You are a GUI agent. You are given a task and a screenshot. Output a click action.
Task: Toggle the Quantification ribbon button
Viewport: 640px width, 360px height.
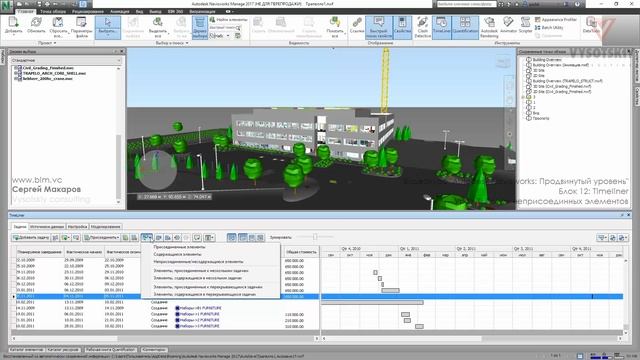pyautogui.click(x=465, y=27)
